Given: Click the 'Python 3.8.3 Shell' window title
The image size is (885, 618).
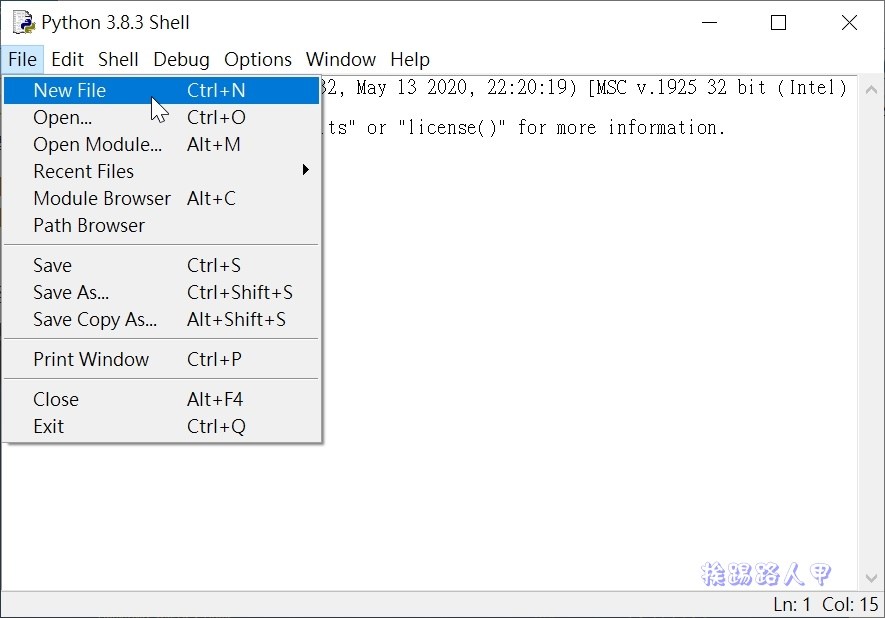Looking at the screenshot, I should point(115,23).
